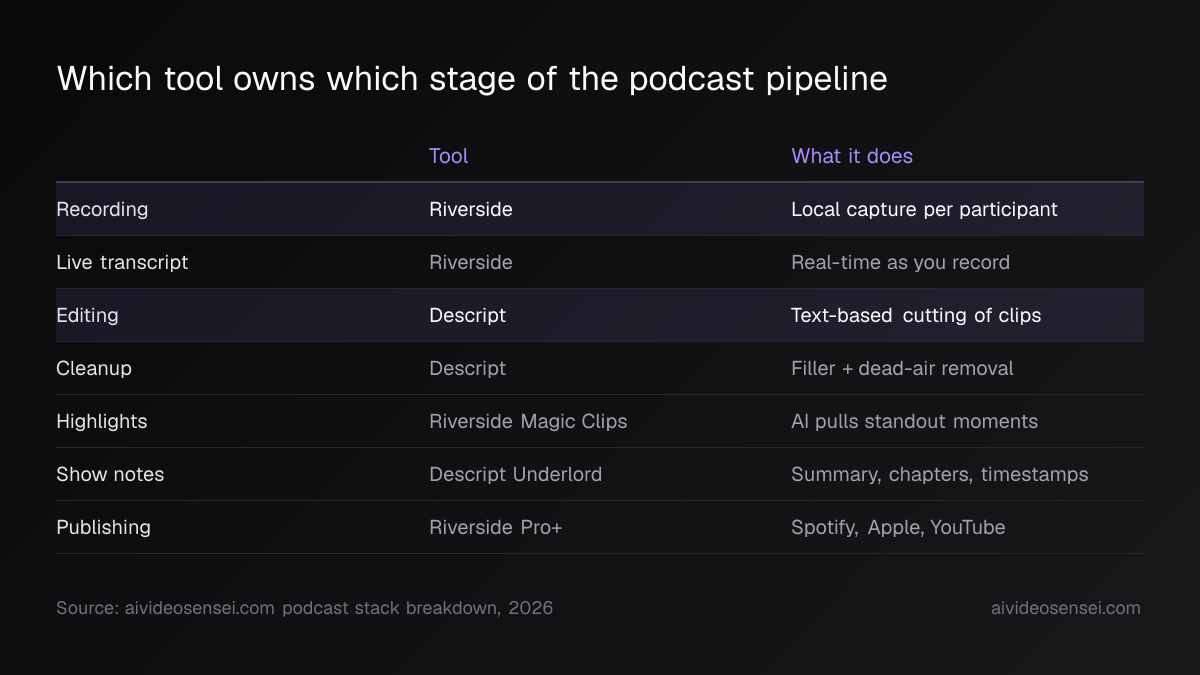Click "Real-time as you record" cell

(x=900, y=262)
